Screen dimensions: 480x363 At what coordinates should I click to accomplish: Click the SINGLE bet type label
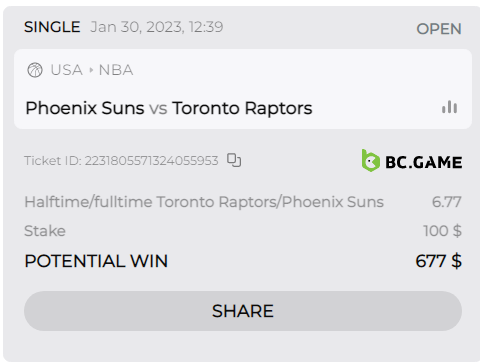(52, 27)
